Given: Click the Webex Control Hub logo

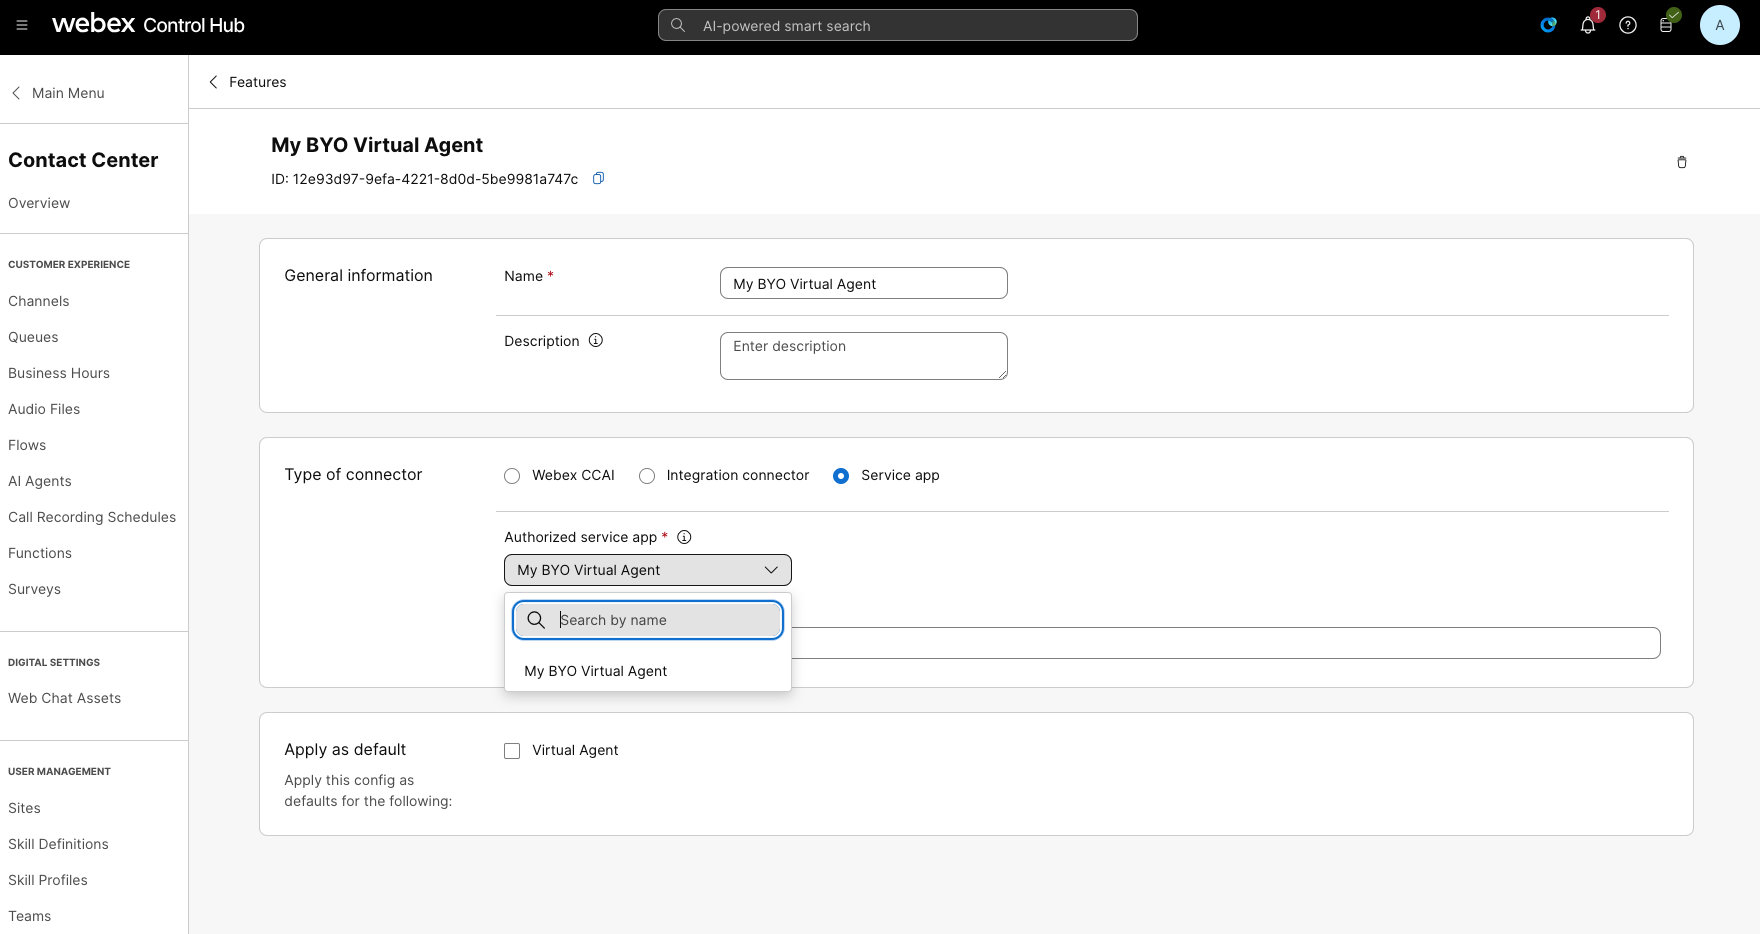Looking at the screenshot, I should point(148,25).
